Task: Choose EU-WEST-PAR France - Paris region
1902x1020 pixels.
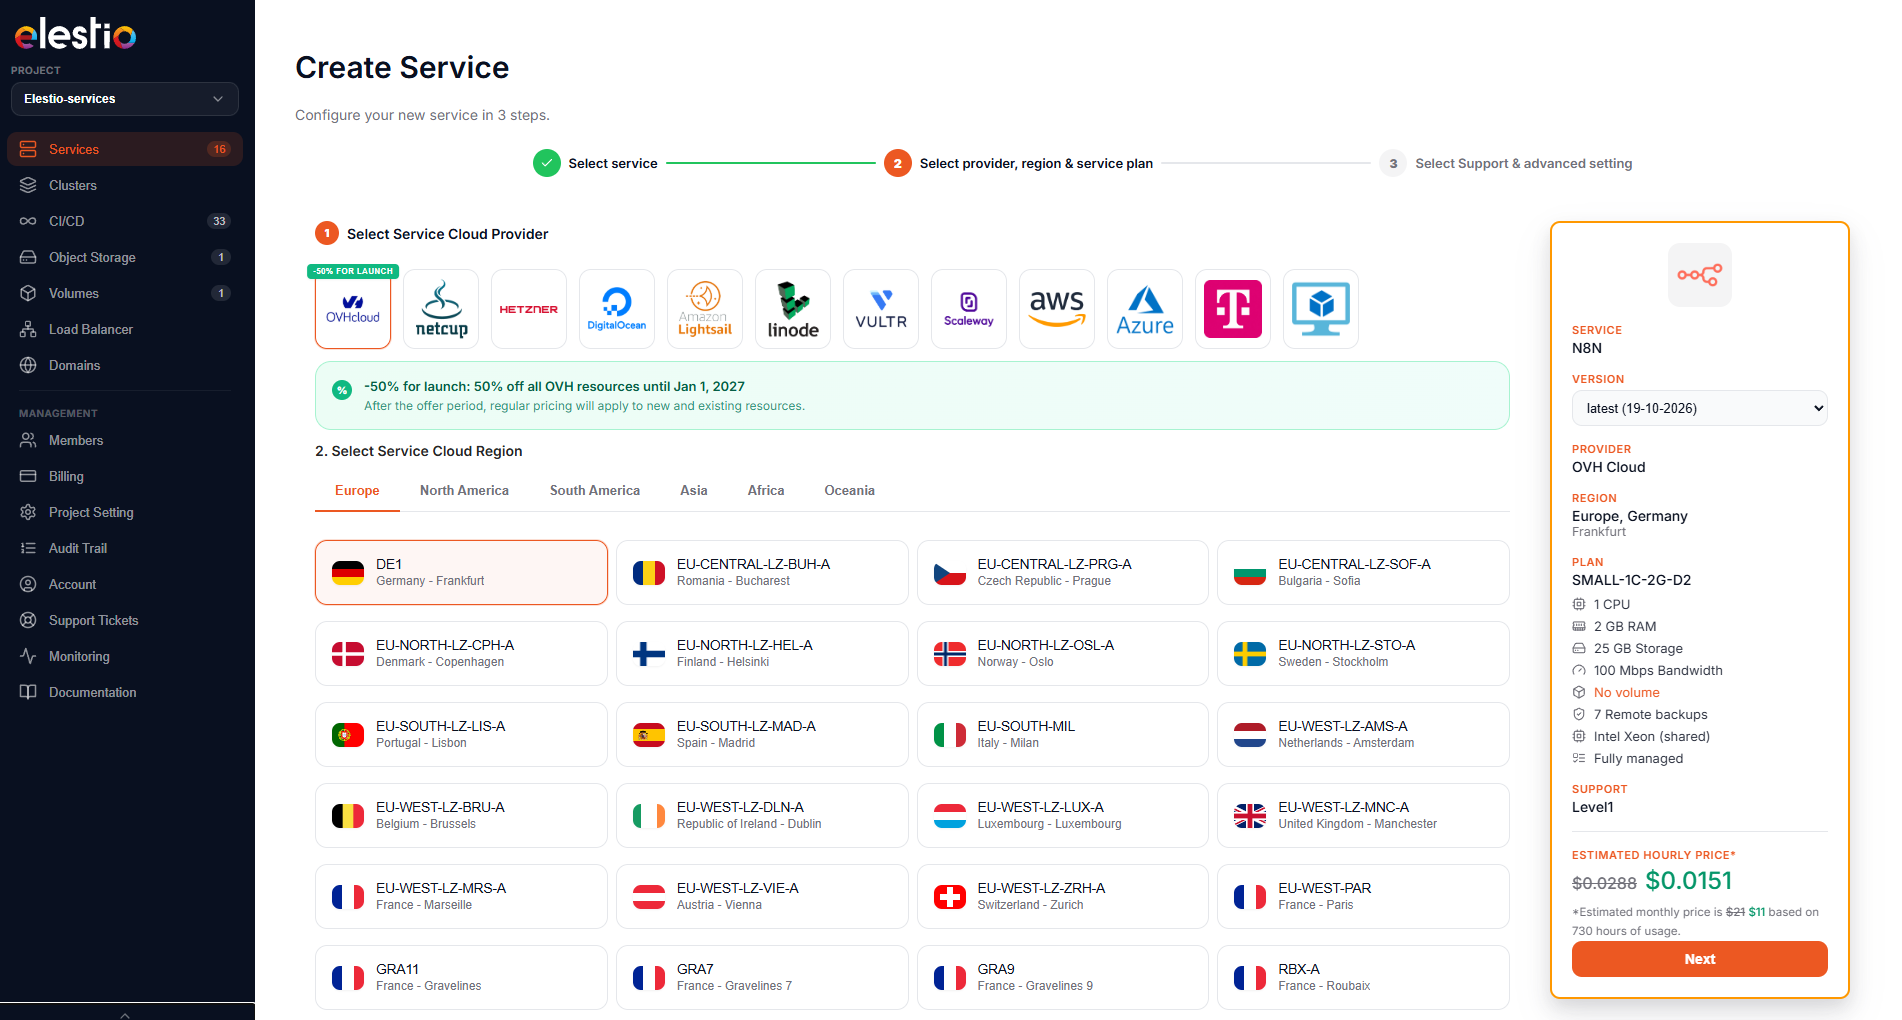Action: 1363,897
